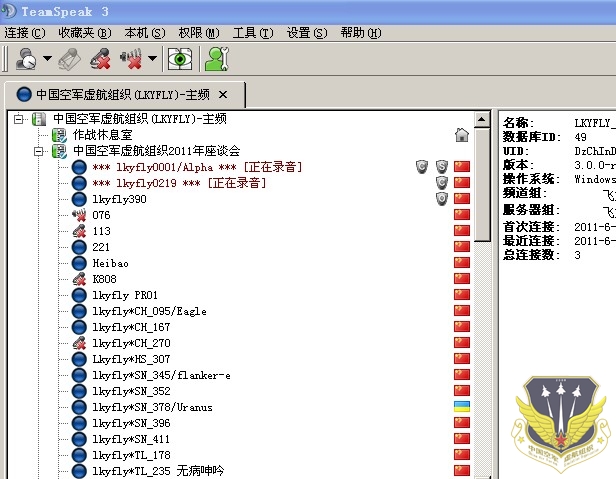Click the channel group badge for lkyfly0219
Viewport: 616px width, 479px height.
[442, 182]
